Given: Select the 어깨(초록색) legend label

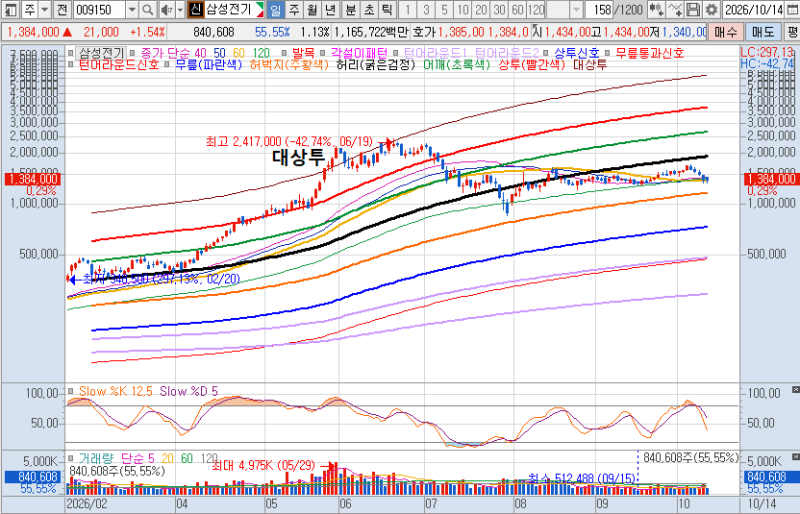Looking at the screenshot, I should (457, 65).
